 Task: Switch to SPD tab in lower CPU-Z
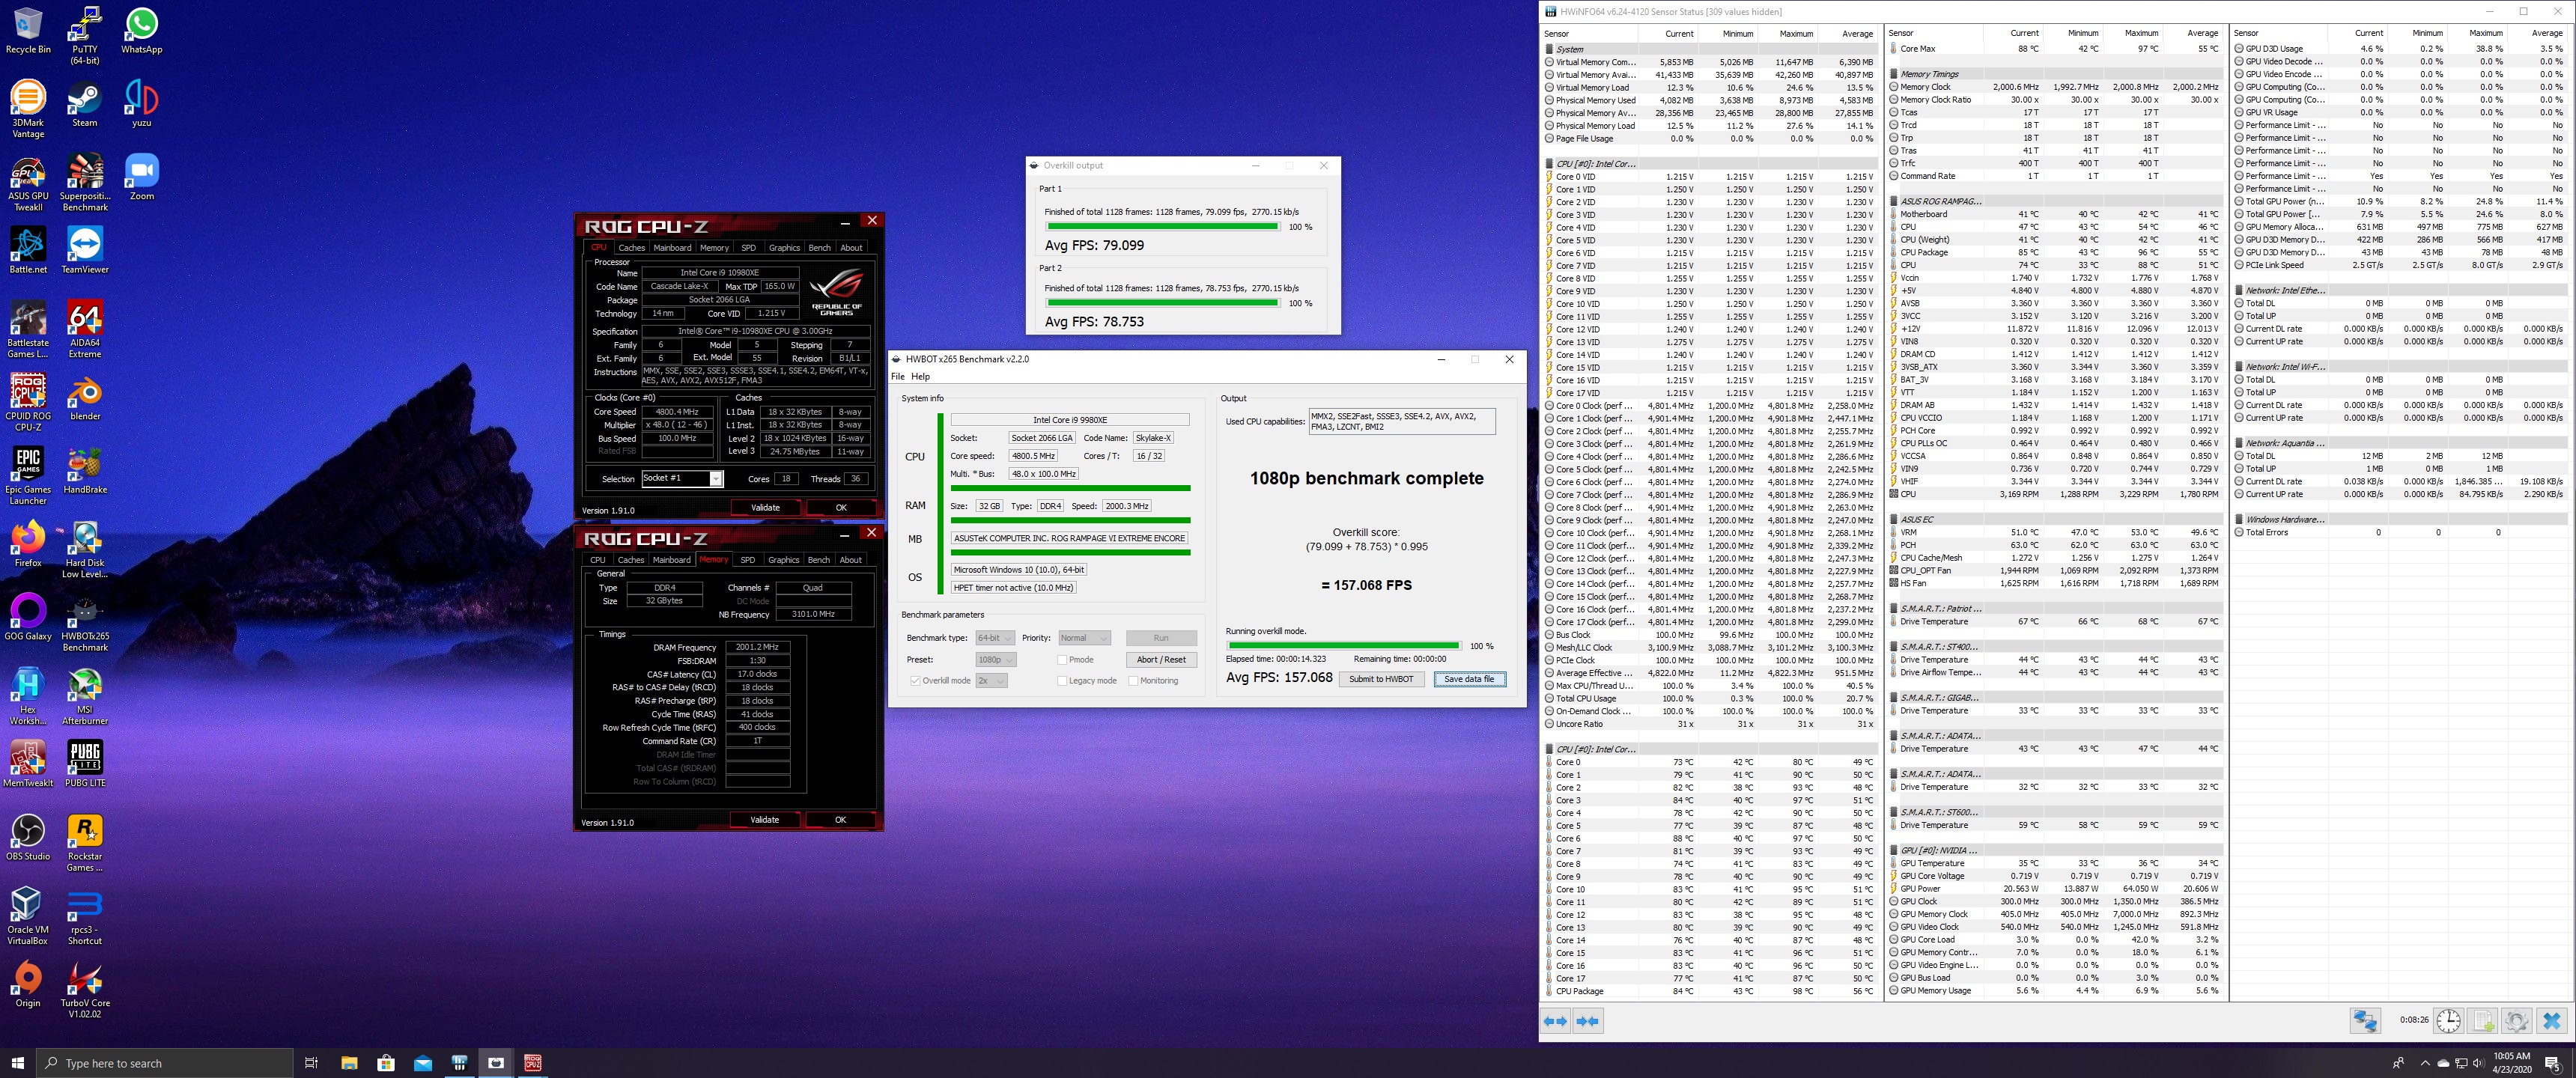748,560
